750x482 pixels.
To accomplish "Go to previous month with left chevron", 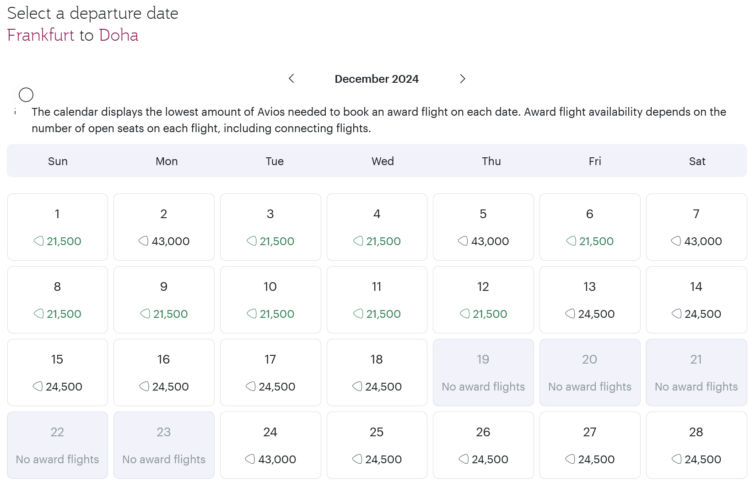I will (291, 79).
